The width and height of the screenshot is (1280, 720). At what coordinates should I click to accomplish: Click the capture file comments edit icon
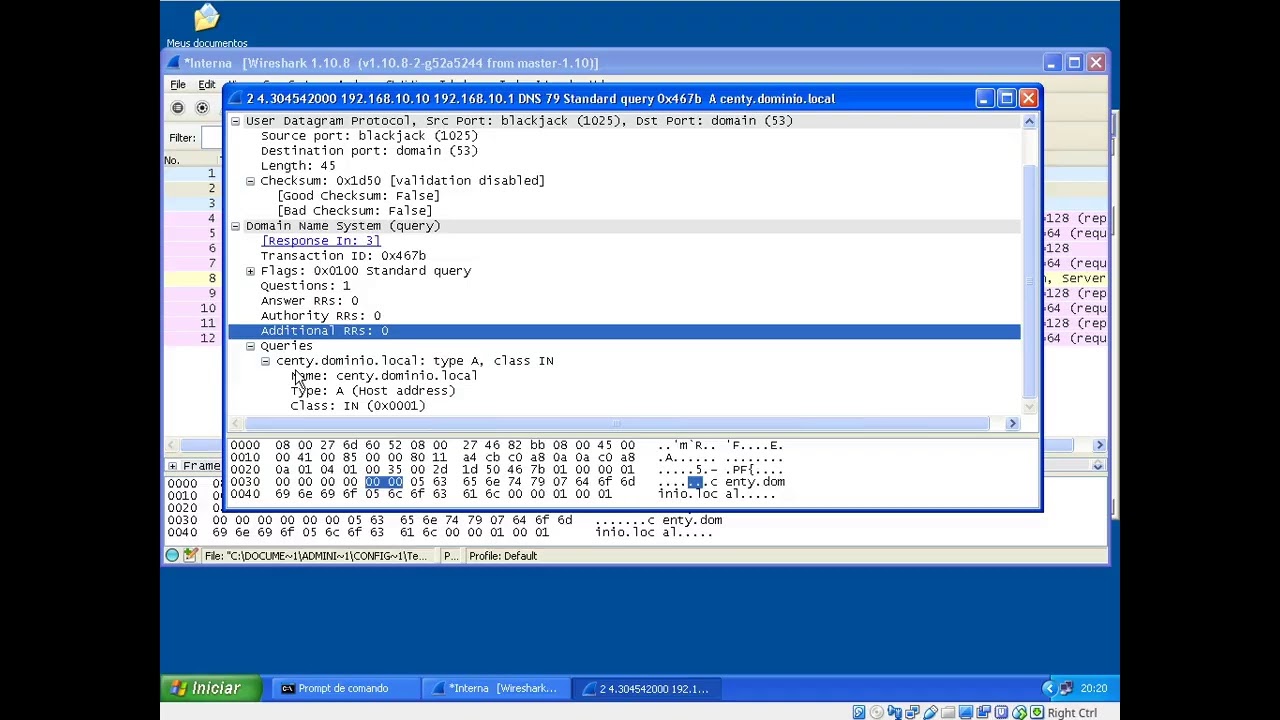tap(190, 556)
